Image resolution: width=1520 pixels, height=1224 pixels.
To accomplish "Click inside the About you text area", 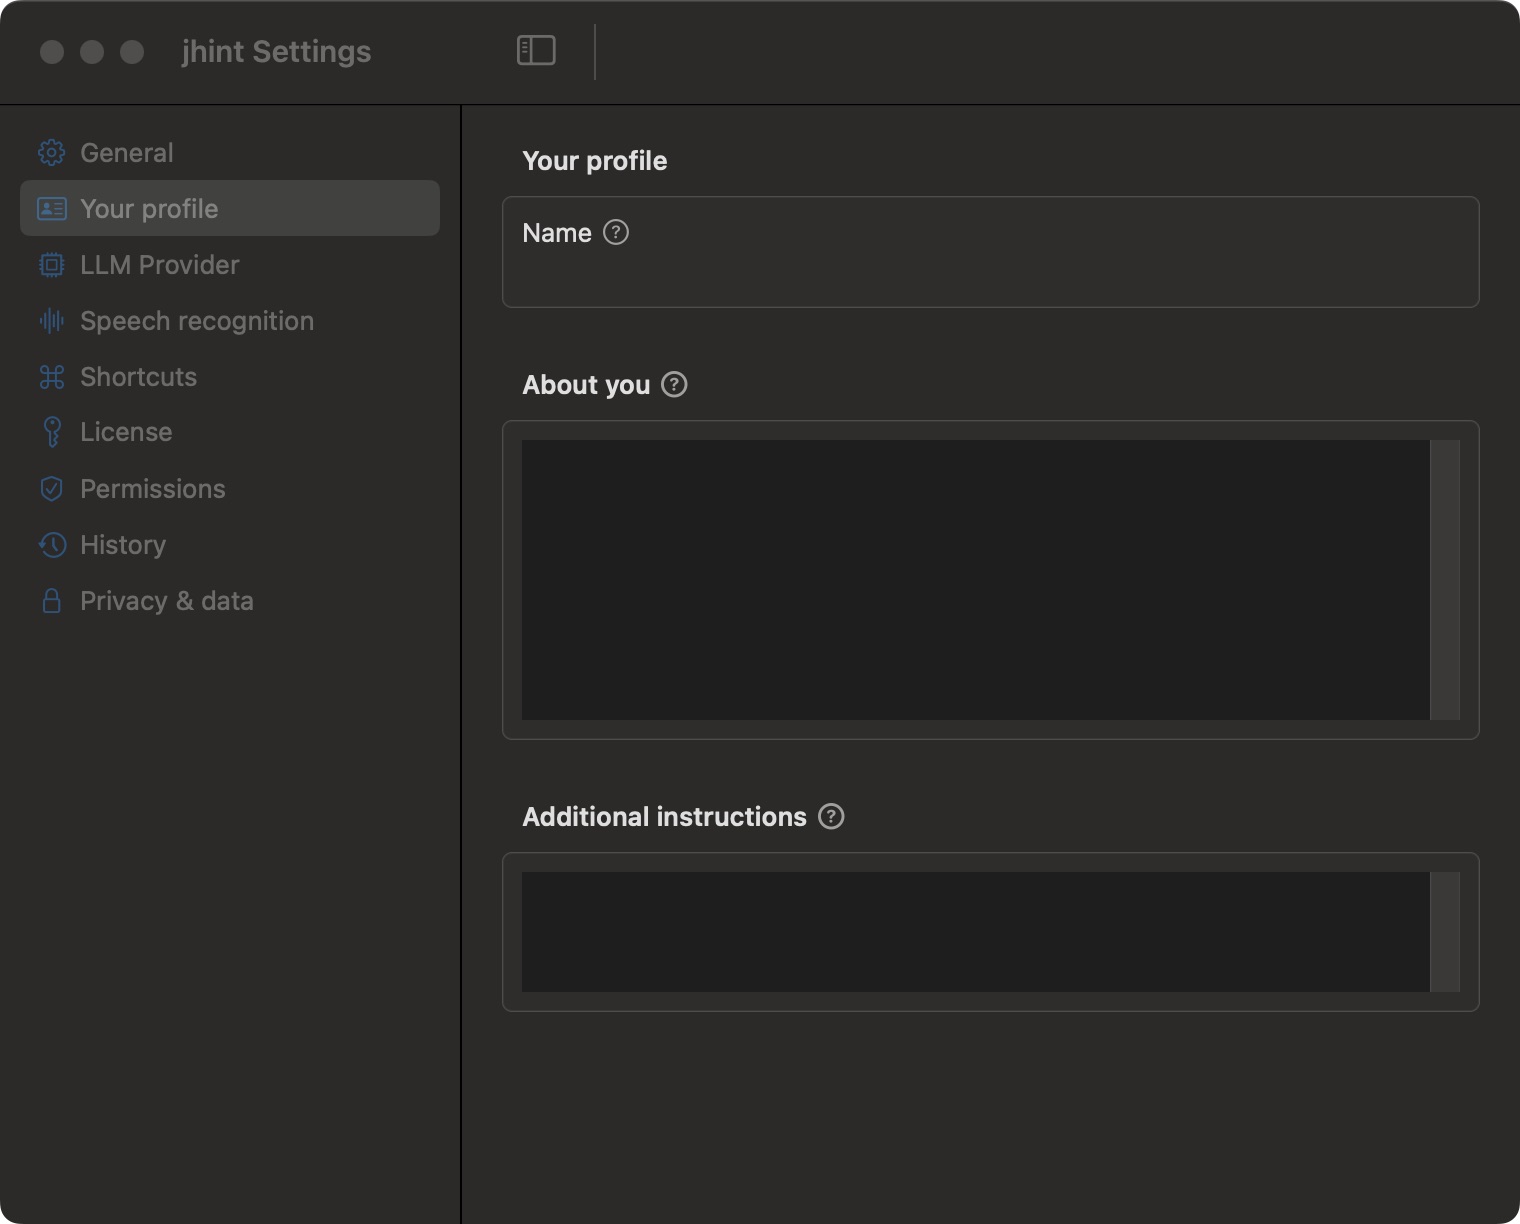I will coord(975,580).
